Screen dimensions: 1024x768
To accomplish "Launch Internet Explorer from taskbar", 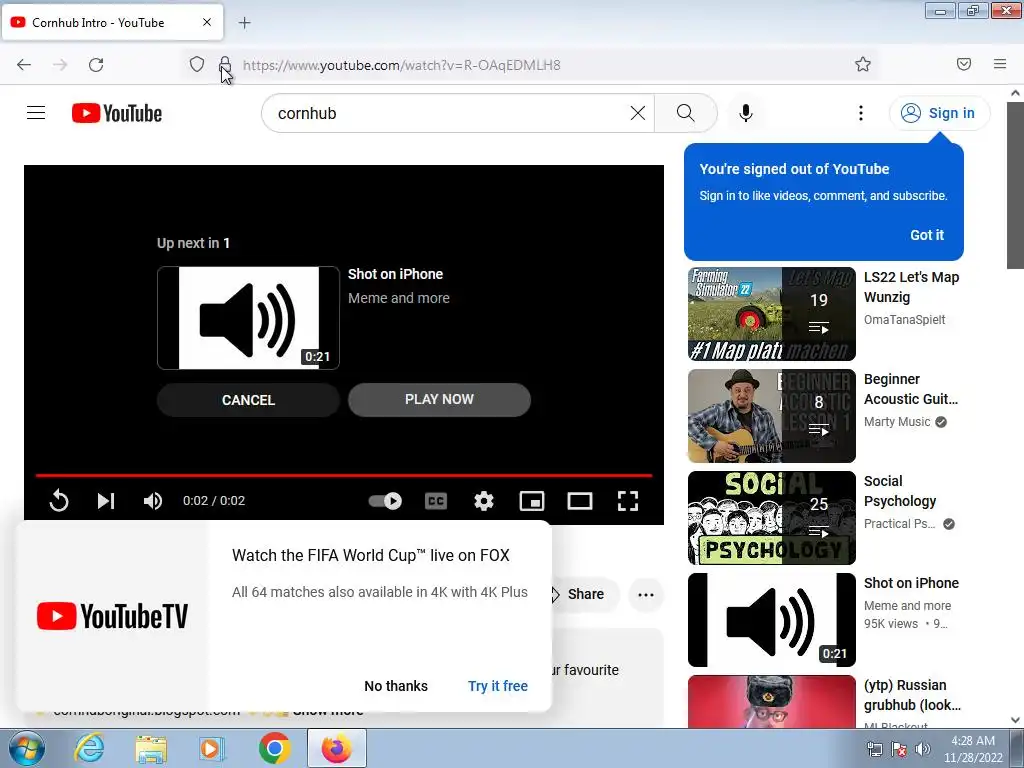I will pos(89,748).
